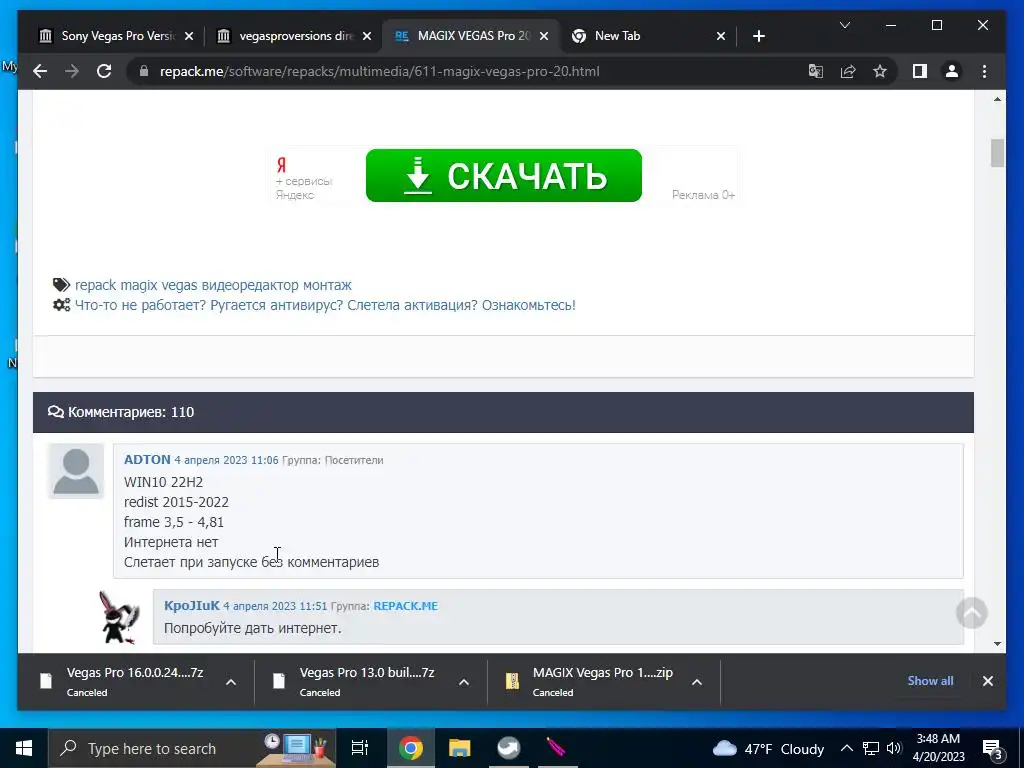
Task: Open the 'vegas' tag link
Action: [x=179, y=285]
